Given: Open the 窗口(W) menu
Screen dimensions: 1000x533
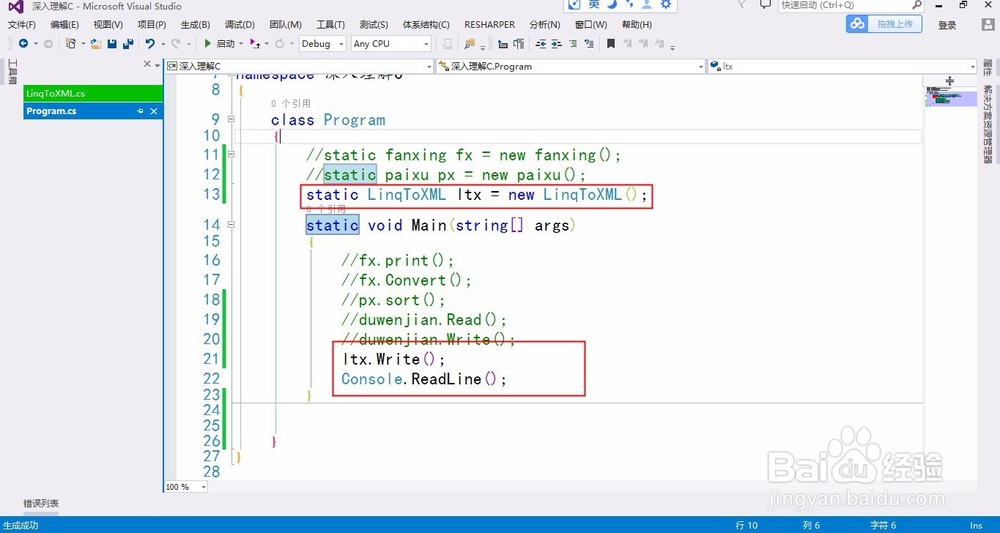Looking at the screenshot, I should click(x=591, y=25).
